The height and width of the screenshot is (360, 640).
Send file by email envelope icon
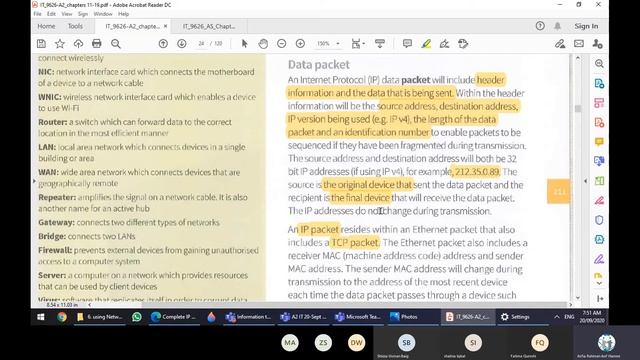point(579,44)
